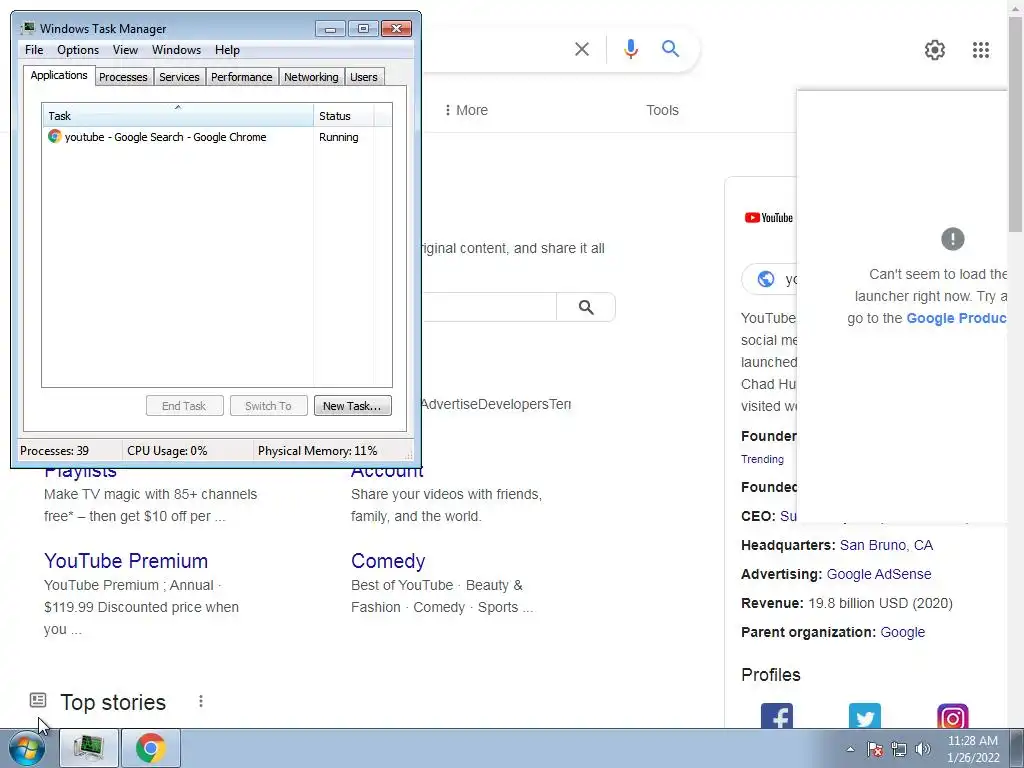Click the YouTube site search input field
This screenshot has width=1024, height=768.
[489, 307]
